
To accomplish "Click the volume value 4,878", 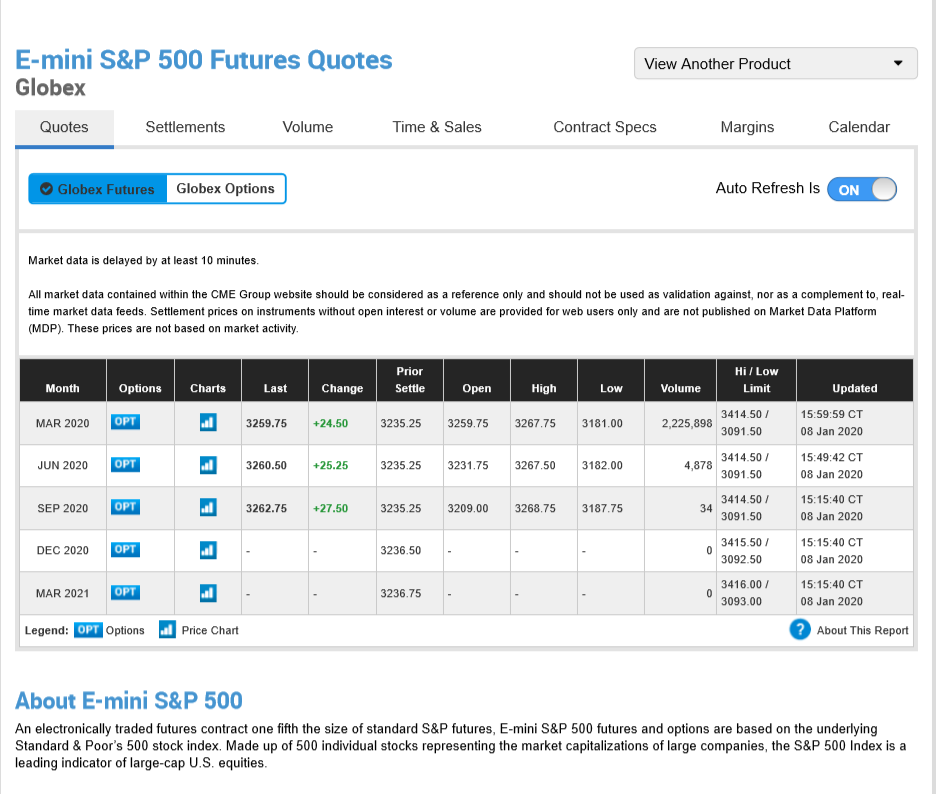I will [x=698, y=465].
